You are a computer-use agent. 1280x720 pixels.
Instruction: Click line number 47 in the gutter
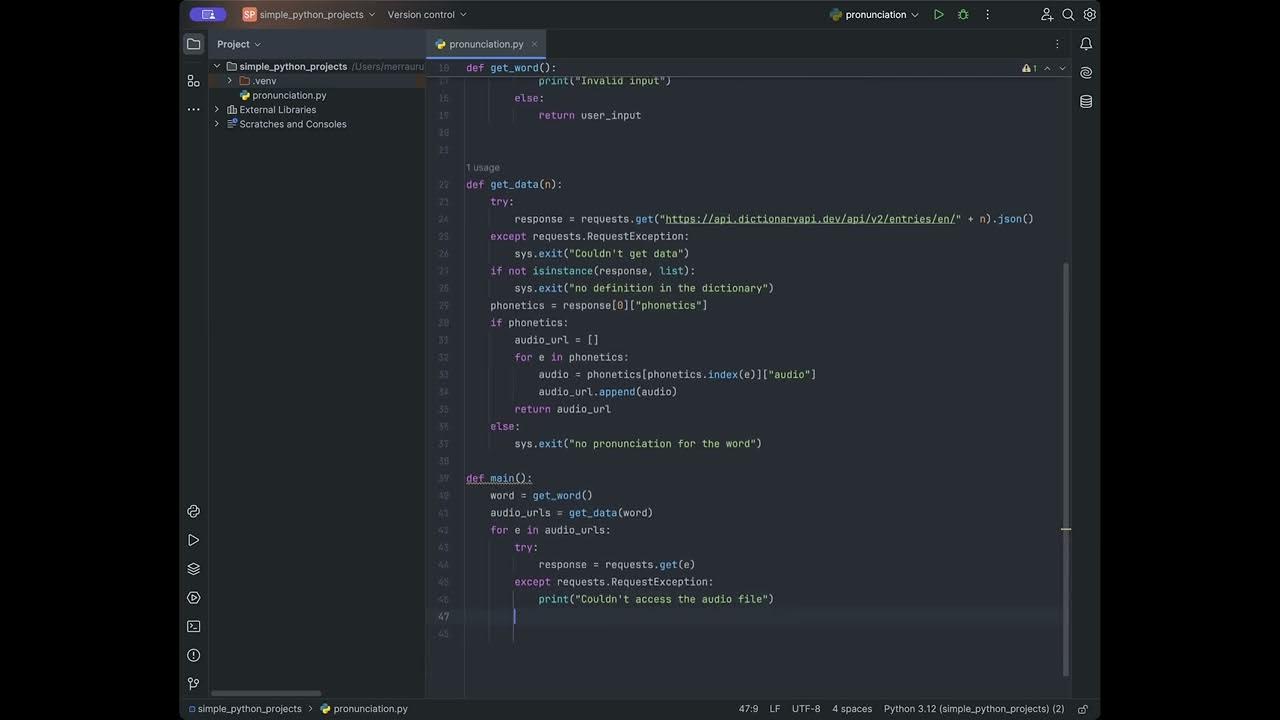443,616
